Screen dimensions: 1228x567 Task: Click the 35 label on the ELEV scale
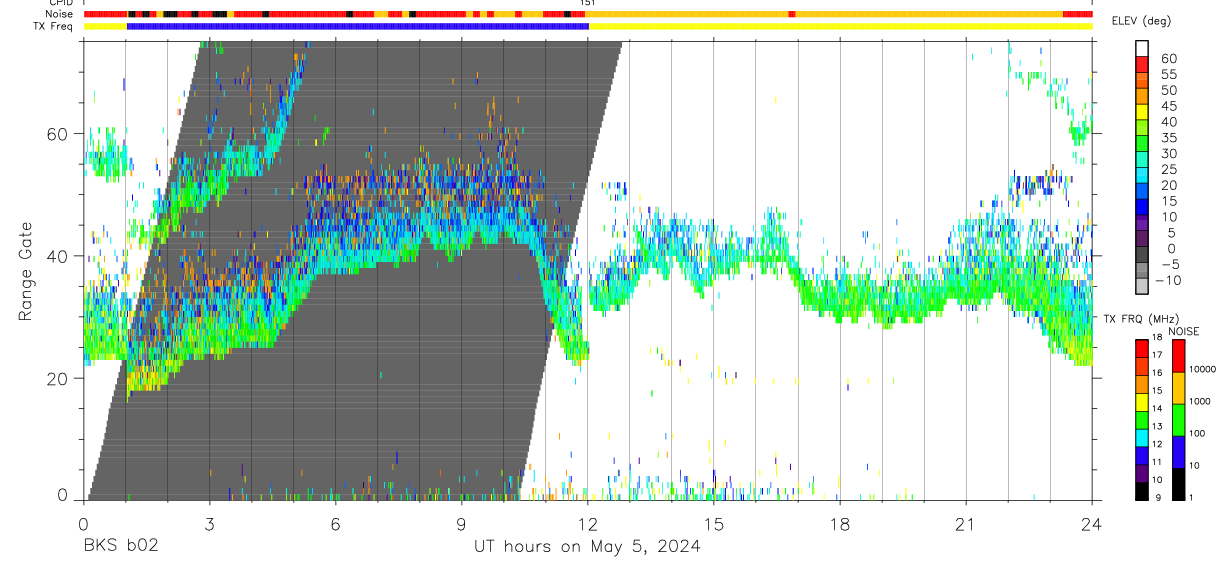point(1168,138)
